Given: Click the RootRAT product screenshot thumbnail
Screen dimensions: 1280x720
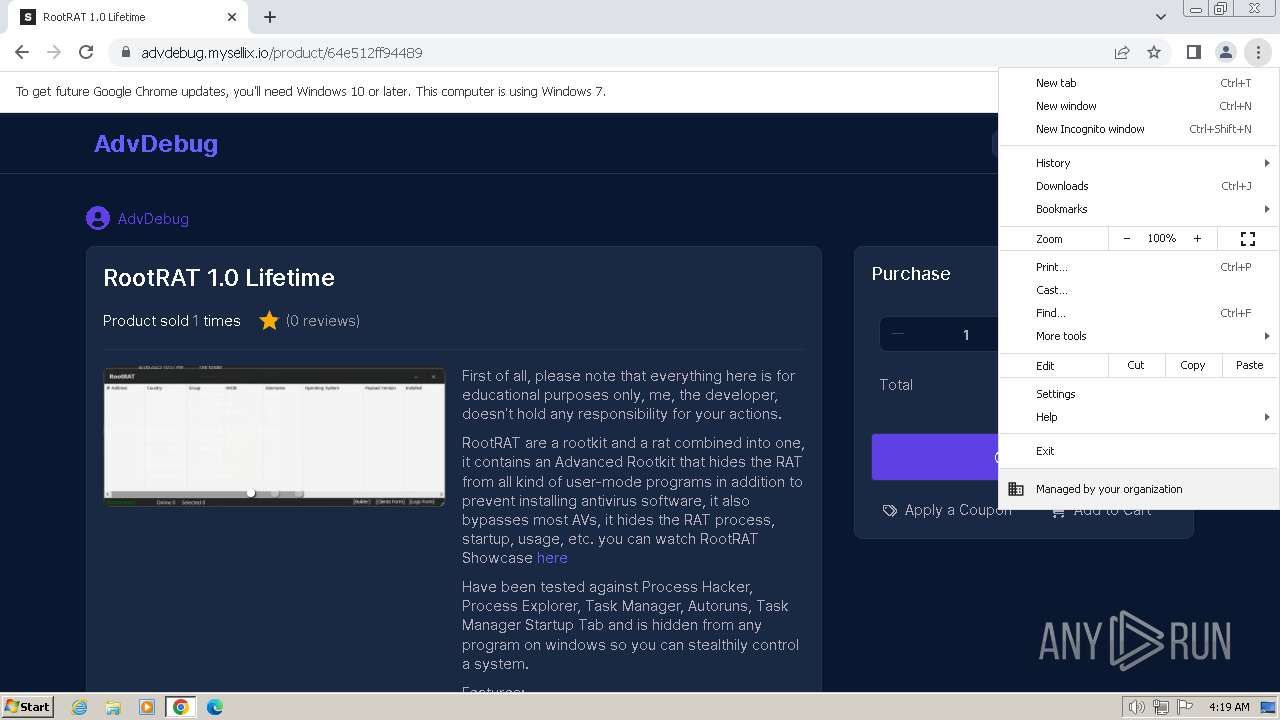Looking at the screenshot, I should (x=274, y=437).
